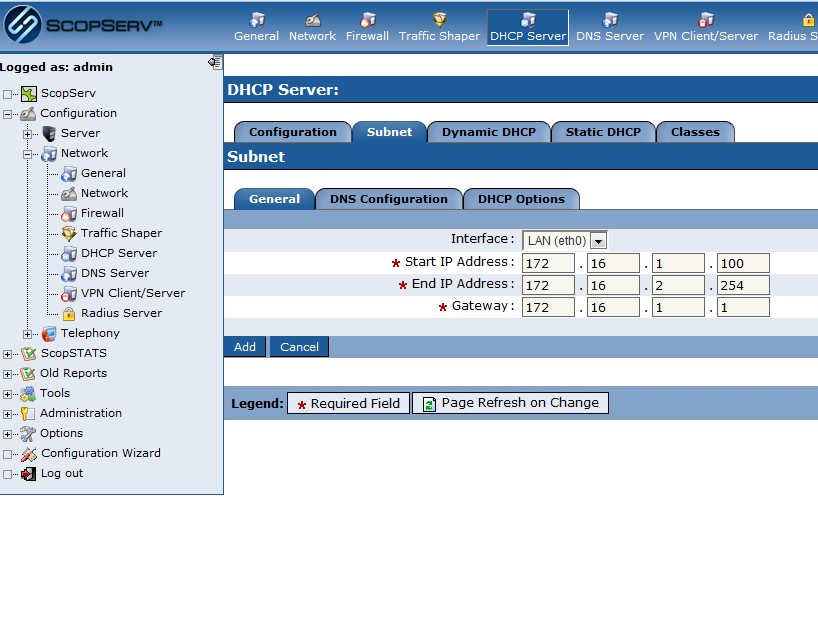The width and height of the screenshot is (818, 627).
Task: Switch to the Dynamic DHCP tab
Action: (489, 132)
